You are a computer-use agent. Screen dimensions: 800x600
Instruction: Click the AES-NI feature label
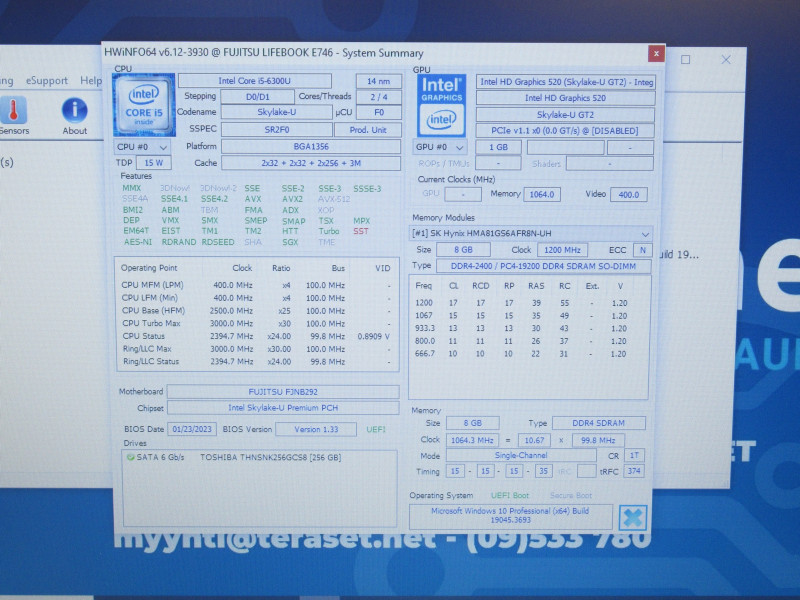pos(137,242)
